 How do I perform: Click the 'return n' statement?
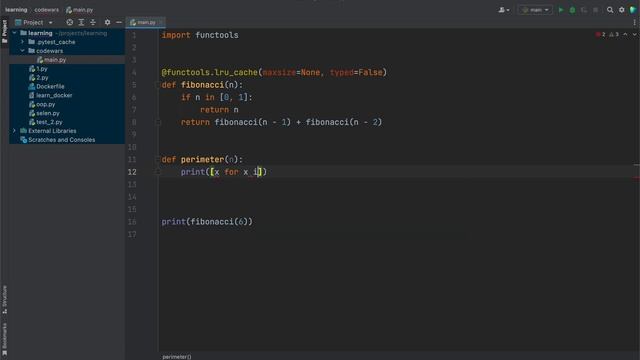[219, 110]
